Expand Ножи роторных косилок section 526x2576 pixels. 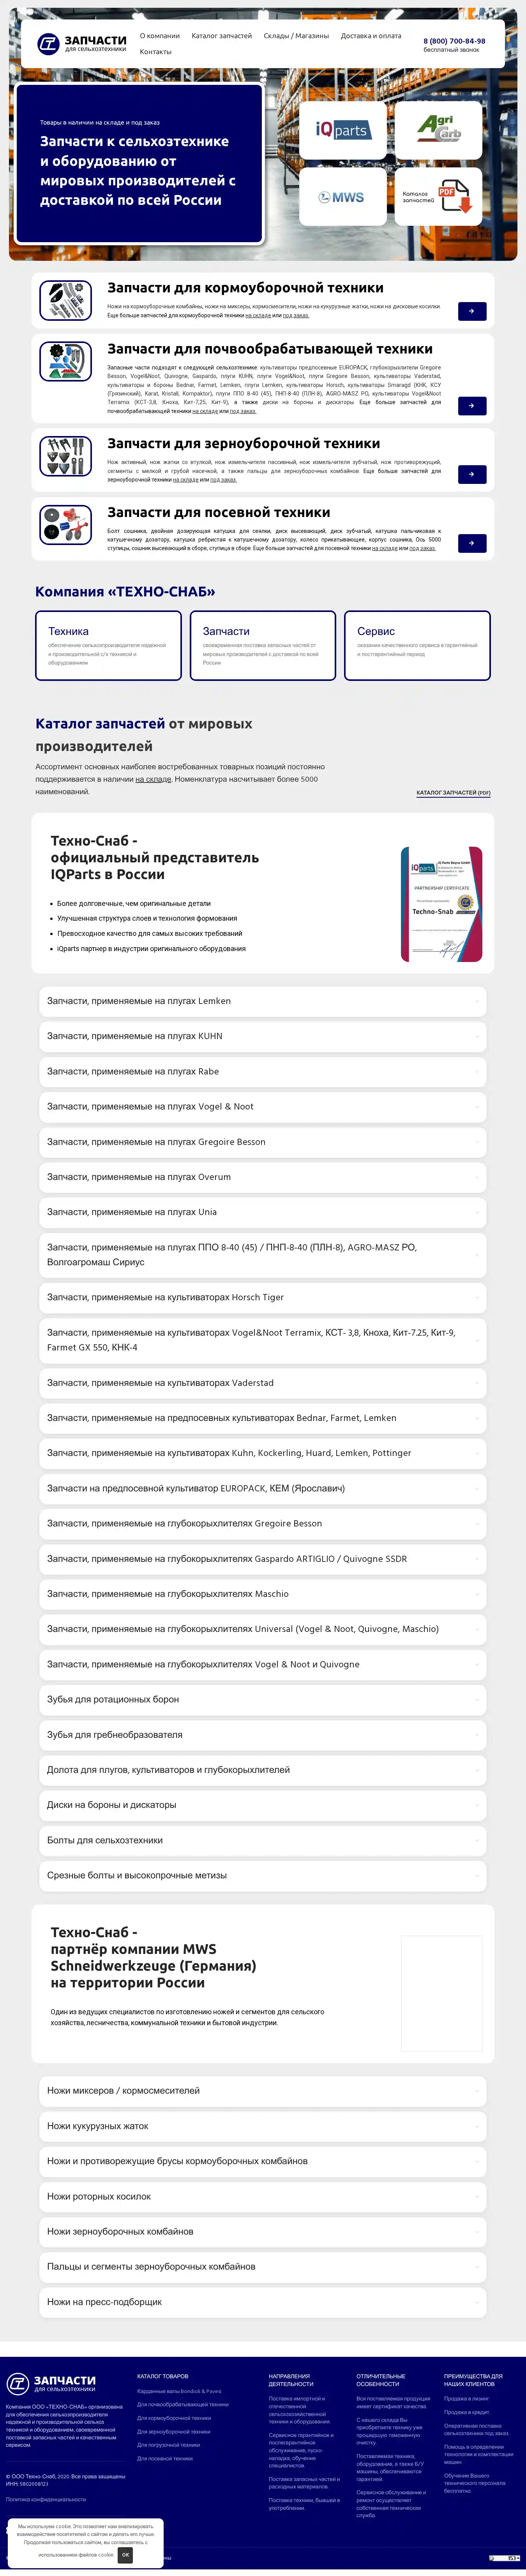click(x=262, y=2197)
